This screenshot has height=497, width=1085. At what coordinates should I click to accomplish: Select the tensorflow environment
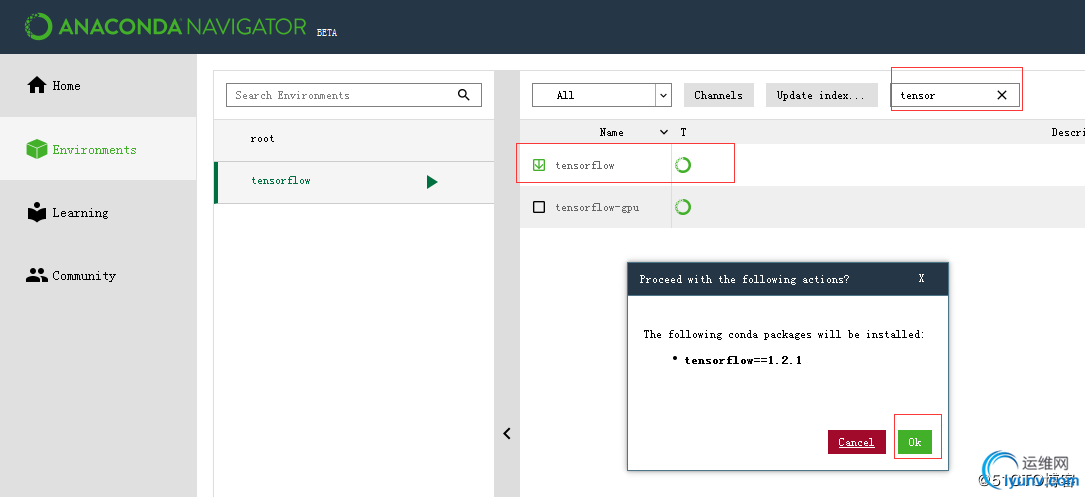pyautogui.click(x=354, y=182)
